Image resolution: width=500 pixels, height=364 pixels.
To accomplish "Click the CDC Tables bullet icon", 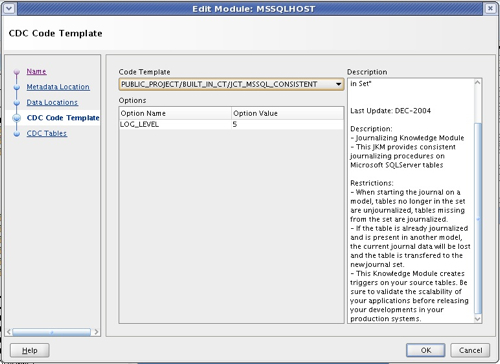I will pyautogui.click(x=17, y=134).
